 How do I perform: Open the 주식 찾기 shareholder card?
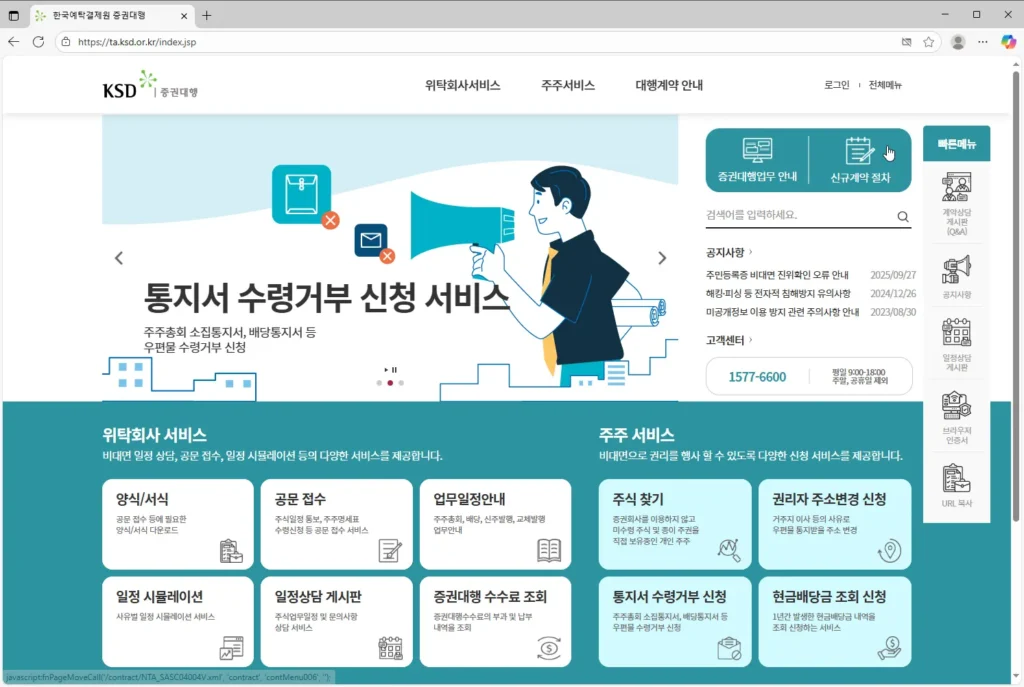[675, 524]
